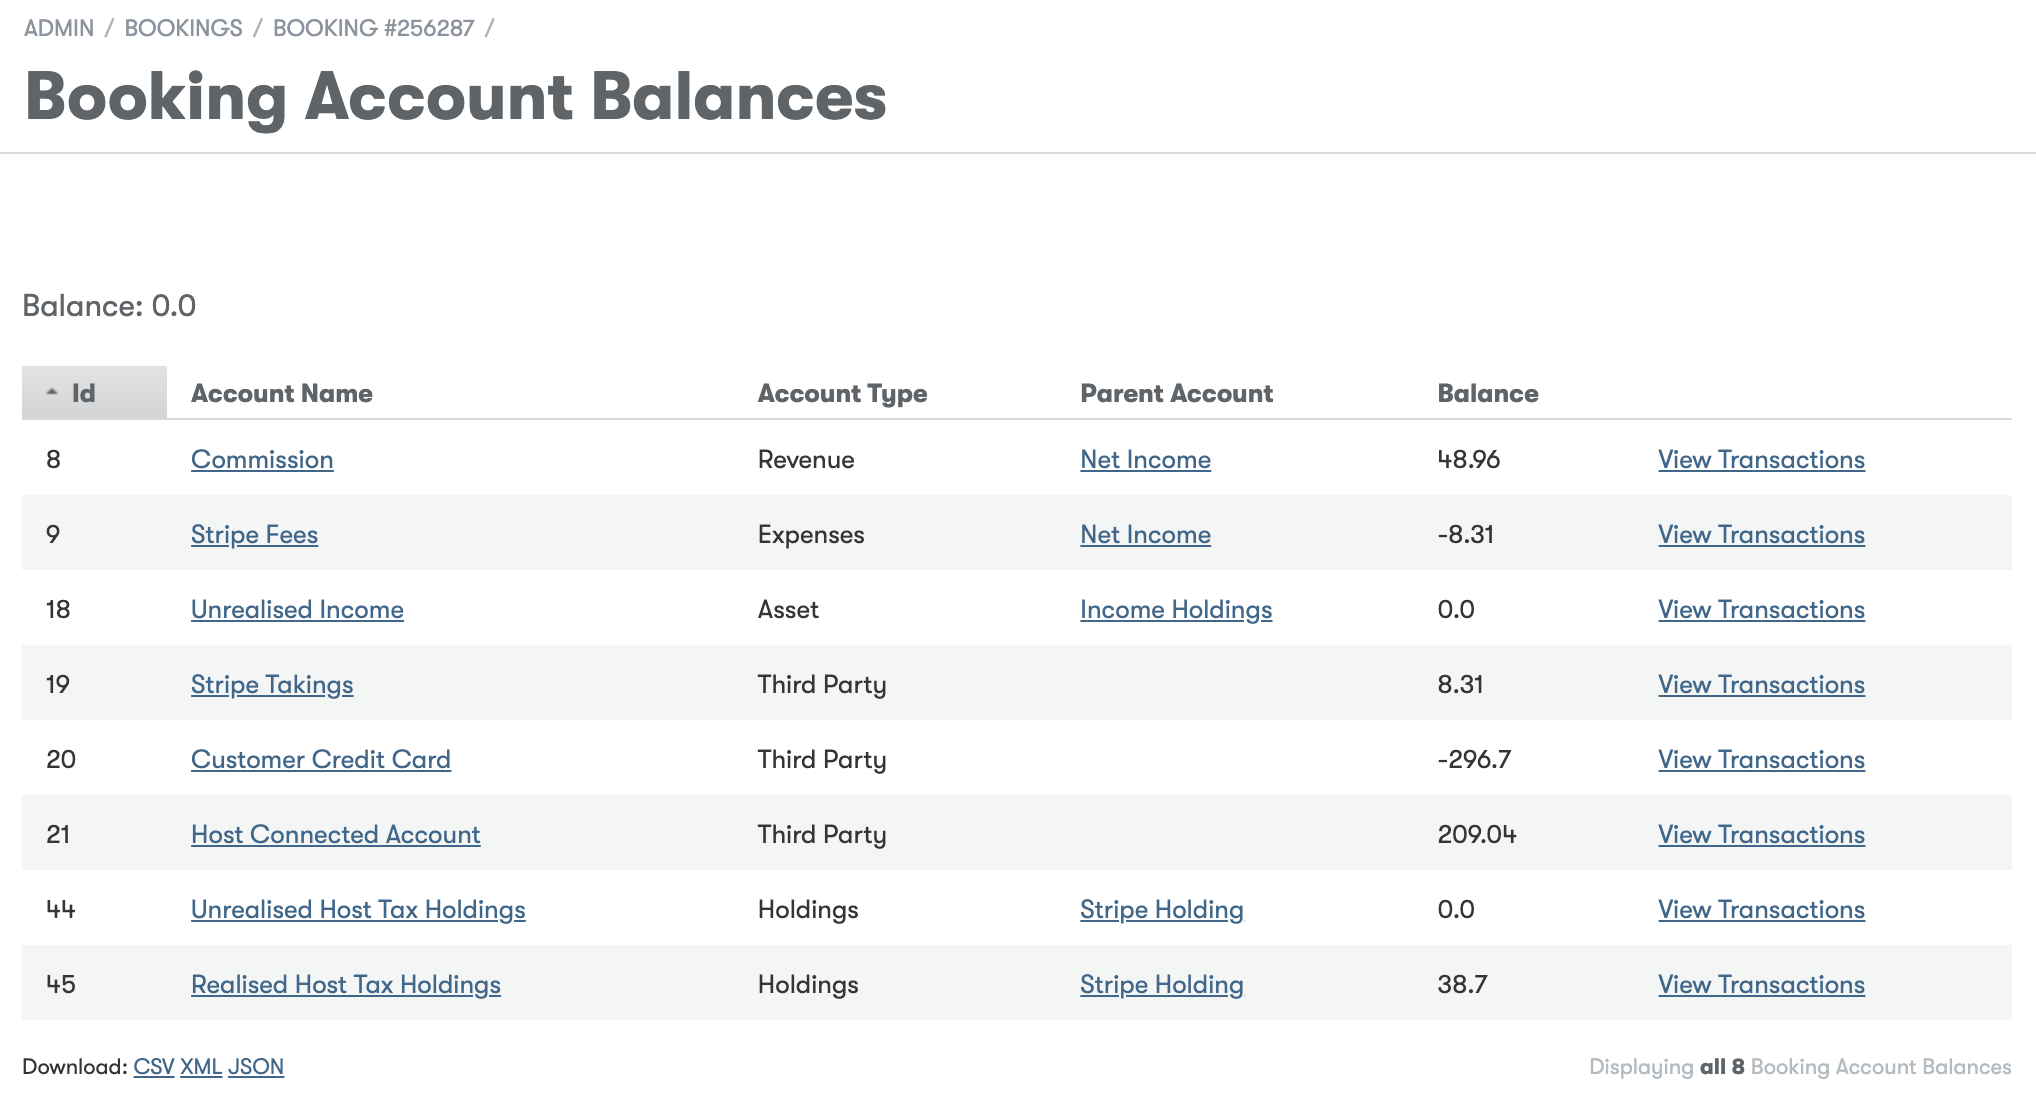
Task: Open Host Connected Account link
Action: (335, 834)
